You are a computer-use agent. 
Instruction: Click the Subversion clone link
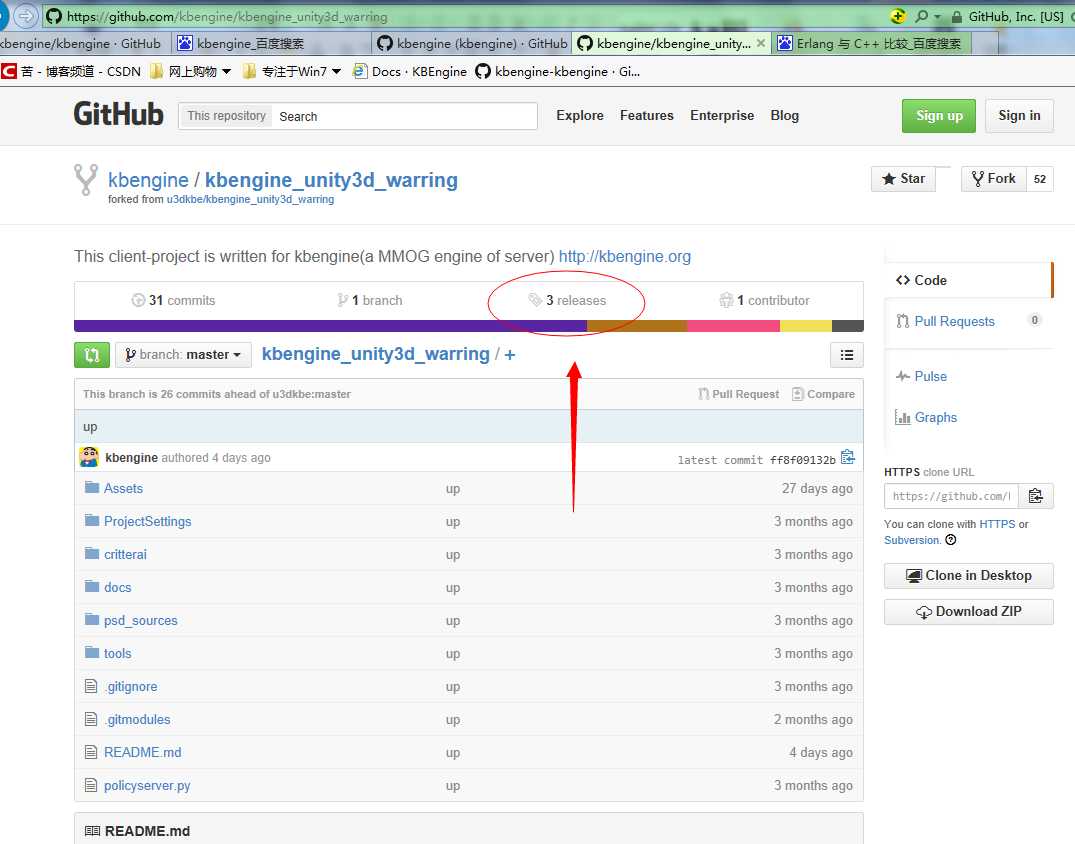(912, 540)
